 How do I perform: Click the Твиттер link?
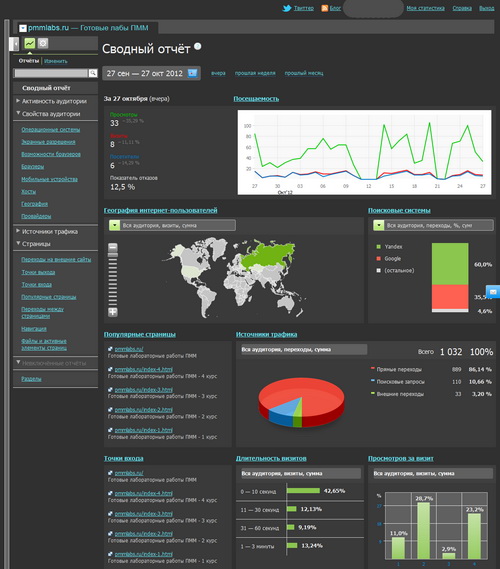[304, 8]
